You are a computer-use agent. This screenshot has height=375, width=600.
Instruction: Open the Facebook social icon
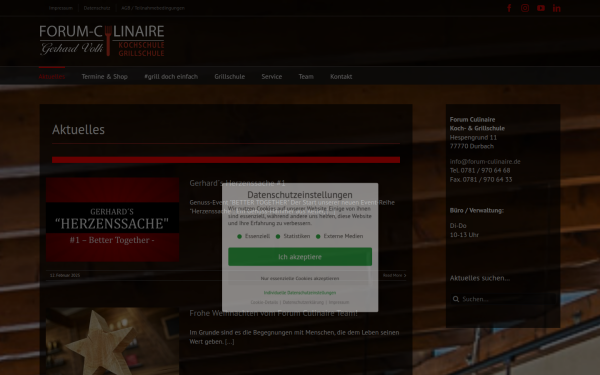coord(509,8)
